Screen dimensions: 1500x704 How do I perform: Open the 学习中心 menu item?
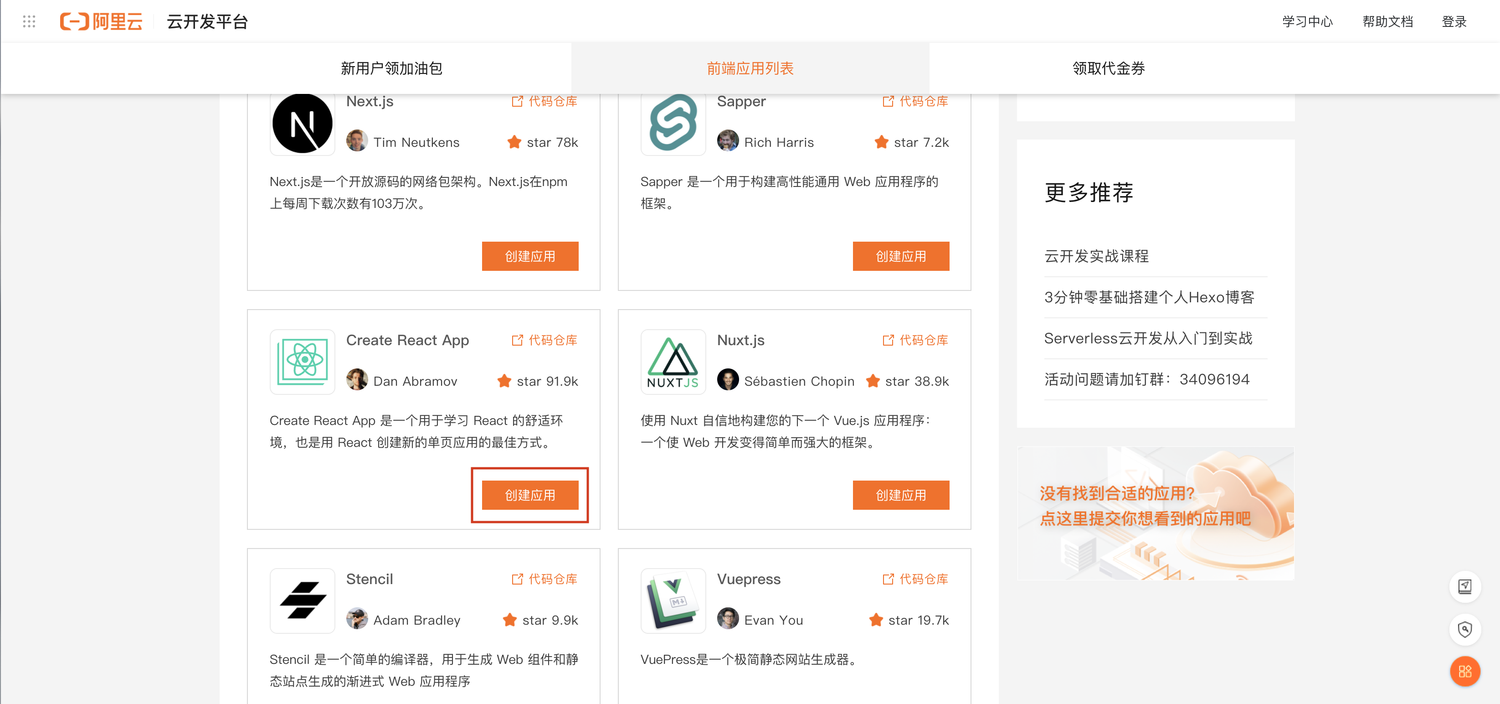pyautogui.click(x=1308, y=22)
